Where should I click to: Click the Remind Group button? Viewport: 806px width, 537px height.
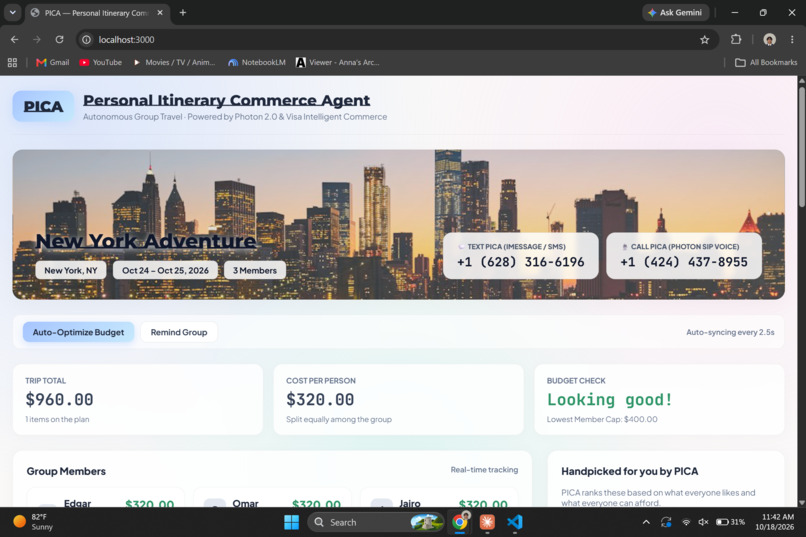coord(179,332)
